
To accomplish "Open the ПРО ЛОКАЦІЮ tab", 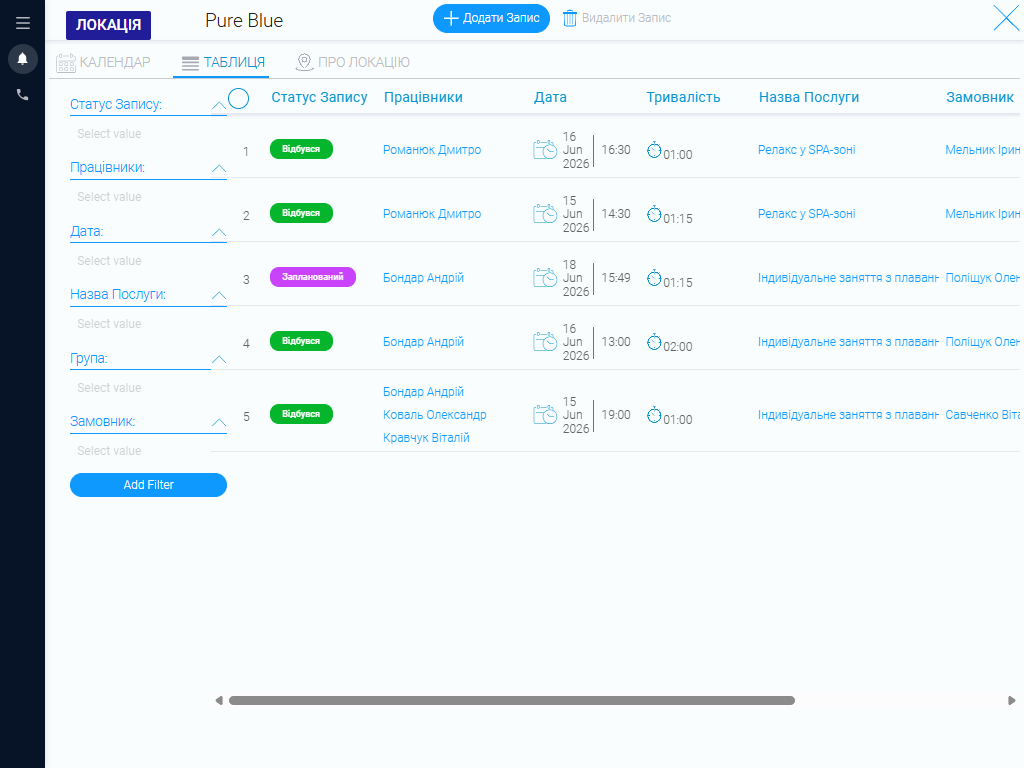I will 353,63.
